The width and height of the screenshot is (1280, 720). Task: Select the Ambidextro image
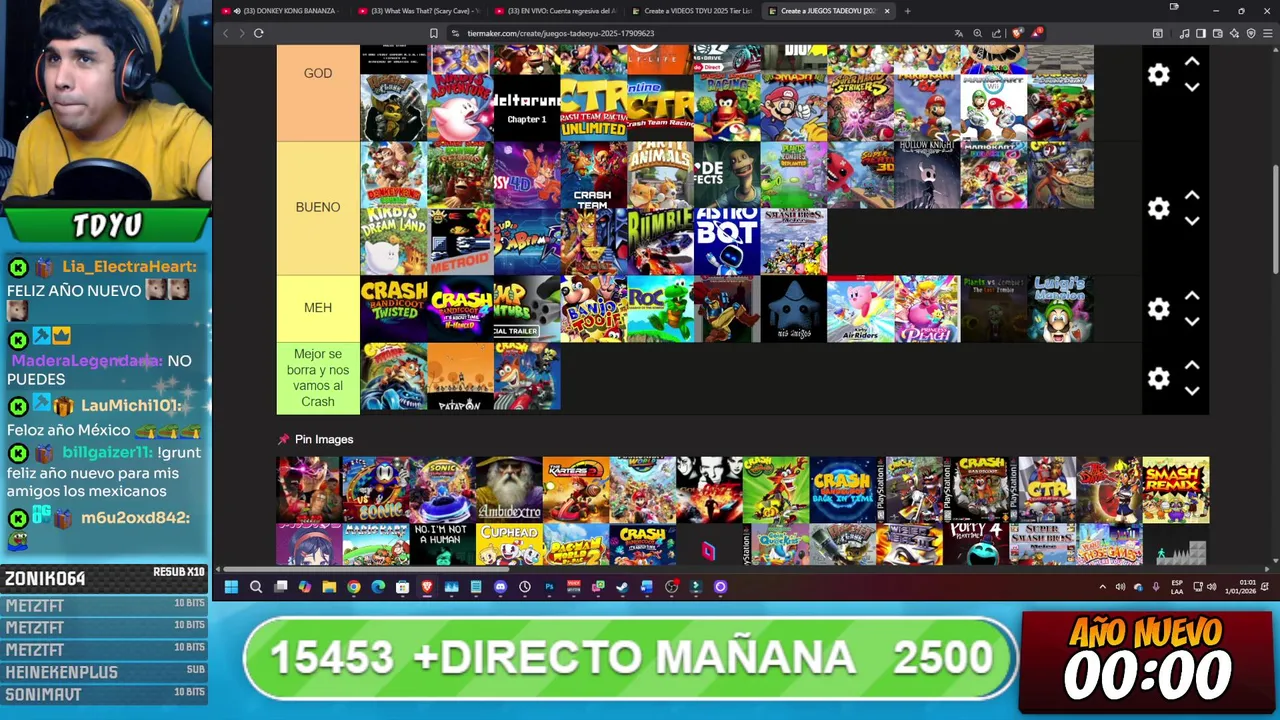click(x=508, y=490)
